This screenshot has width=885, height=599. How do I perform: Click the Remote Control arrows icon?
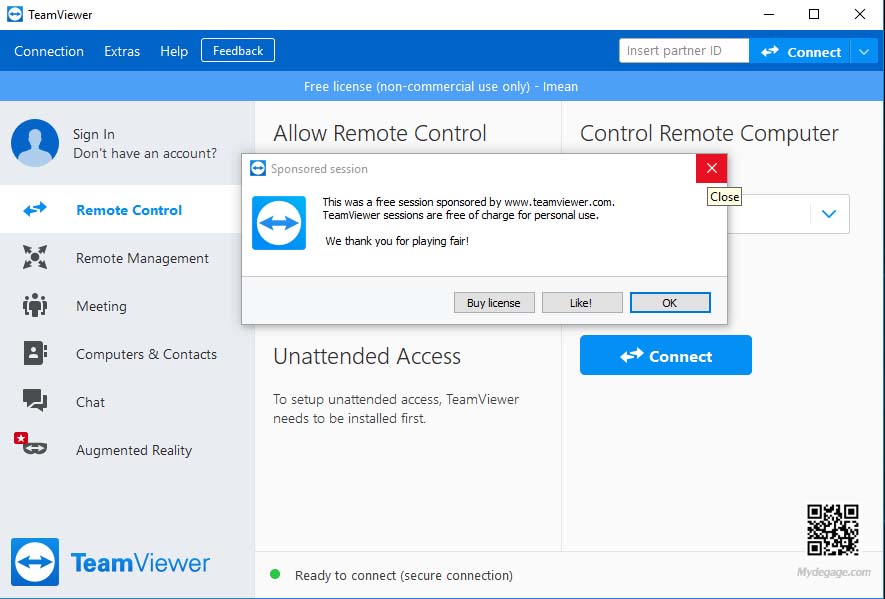click(x=35, y=209)
